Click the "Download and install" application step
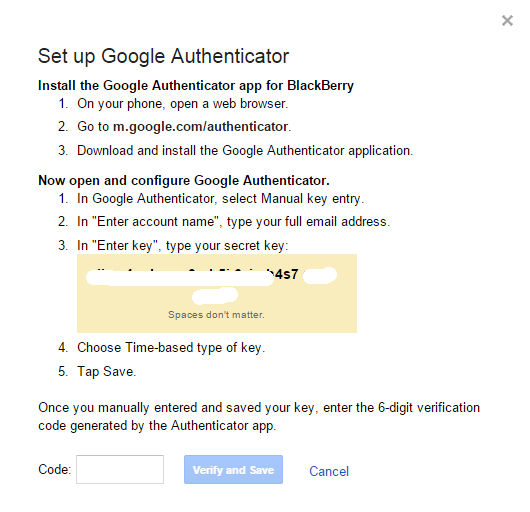The height and width of the screenshot is (512, 530). (245, 151)
